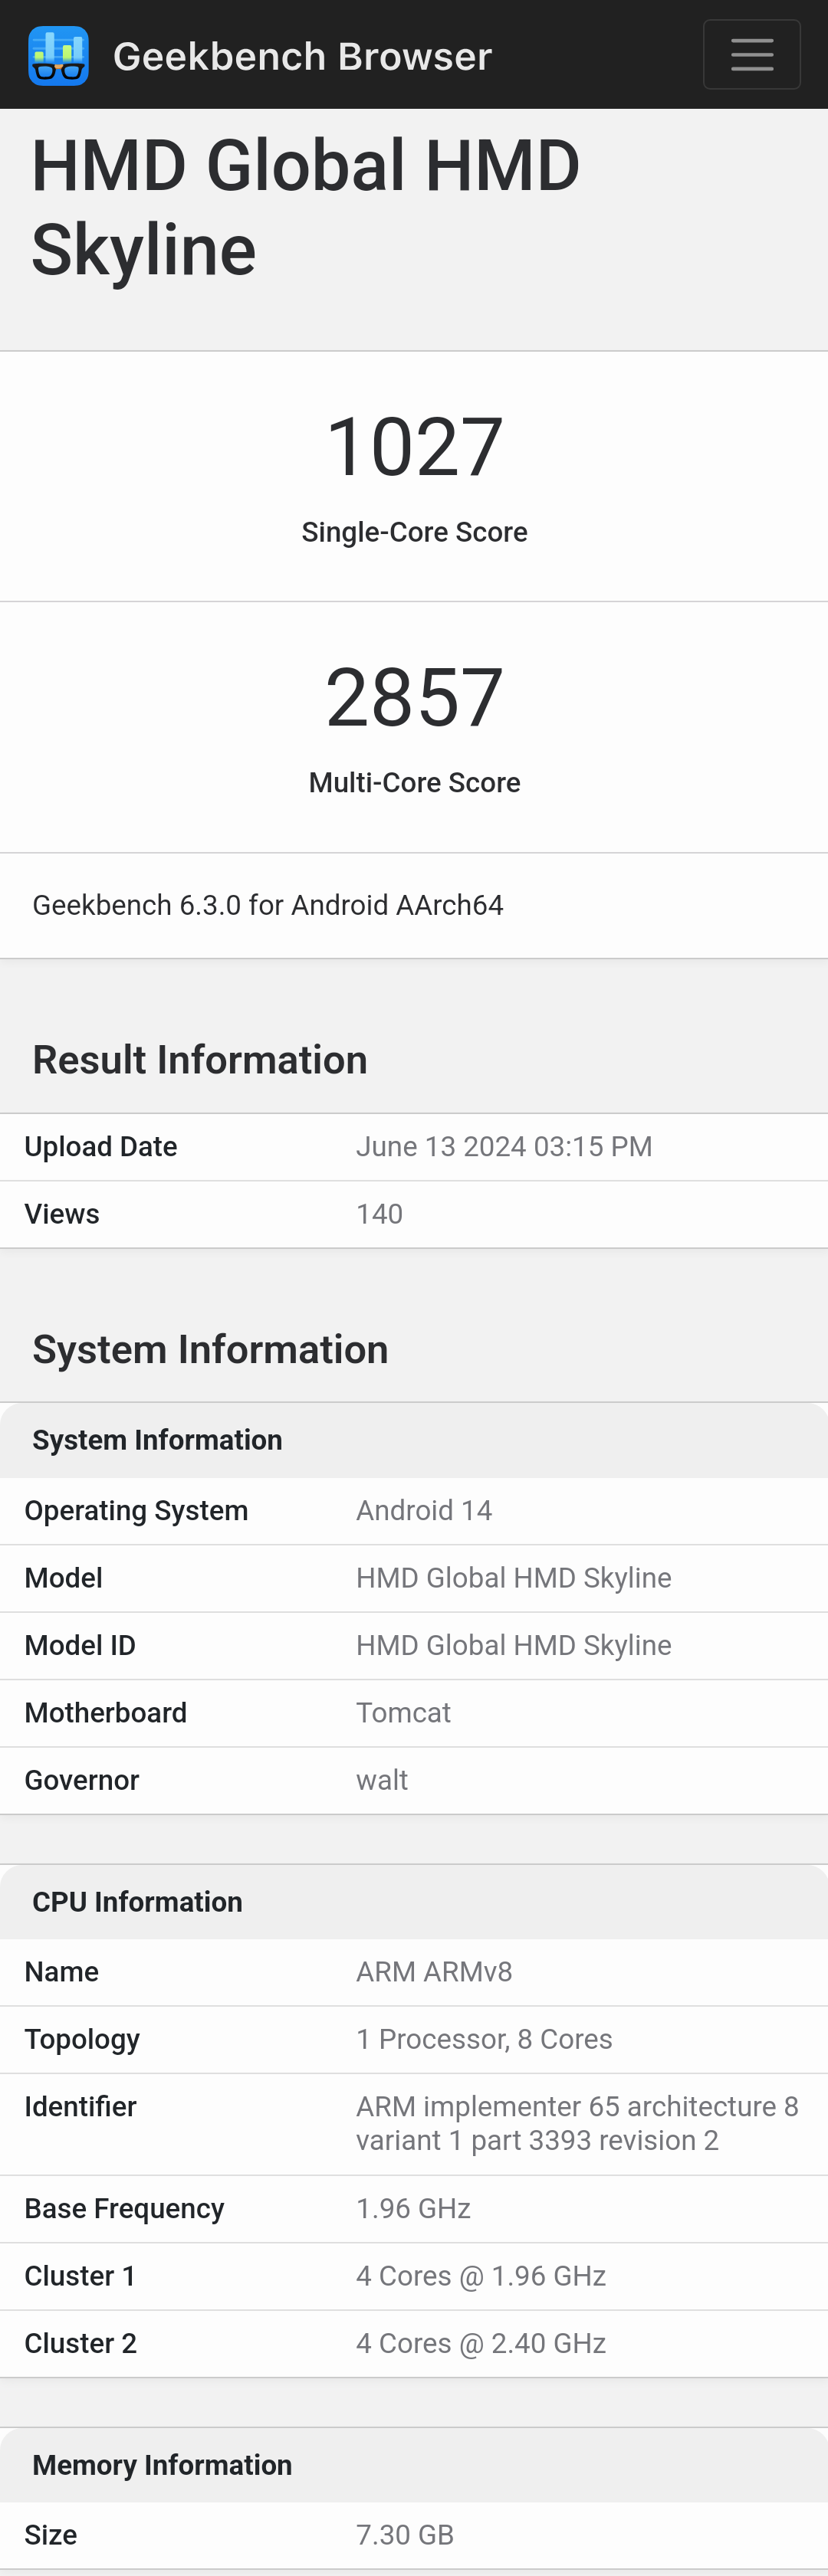This screenshot has width=828, height=2576.
Task: Click the Model ID row label
Action: 80,1645
